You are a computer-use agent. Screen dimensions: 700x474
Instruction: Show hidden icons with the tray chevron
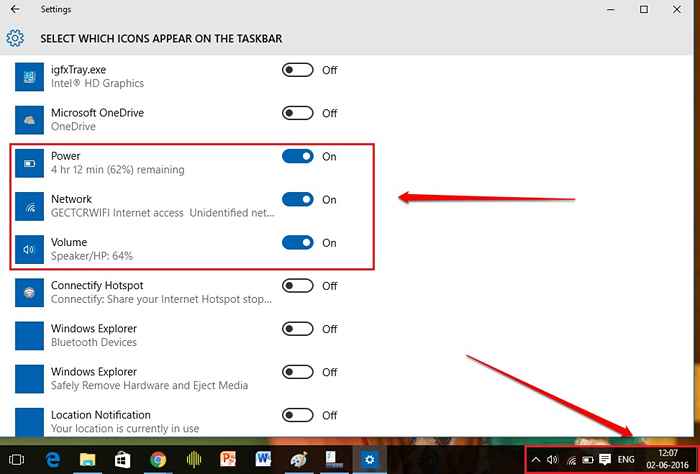point(536,460)
